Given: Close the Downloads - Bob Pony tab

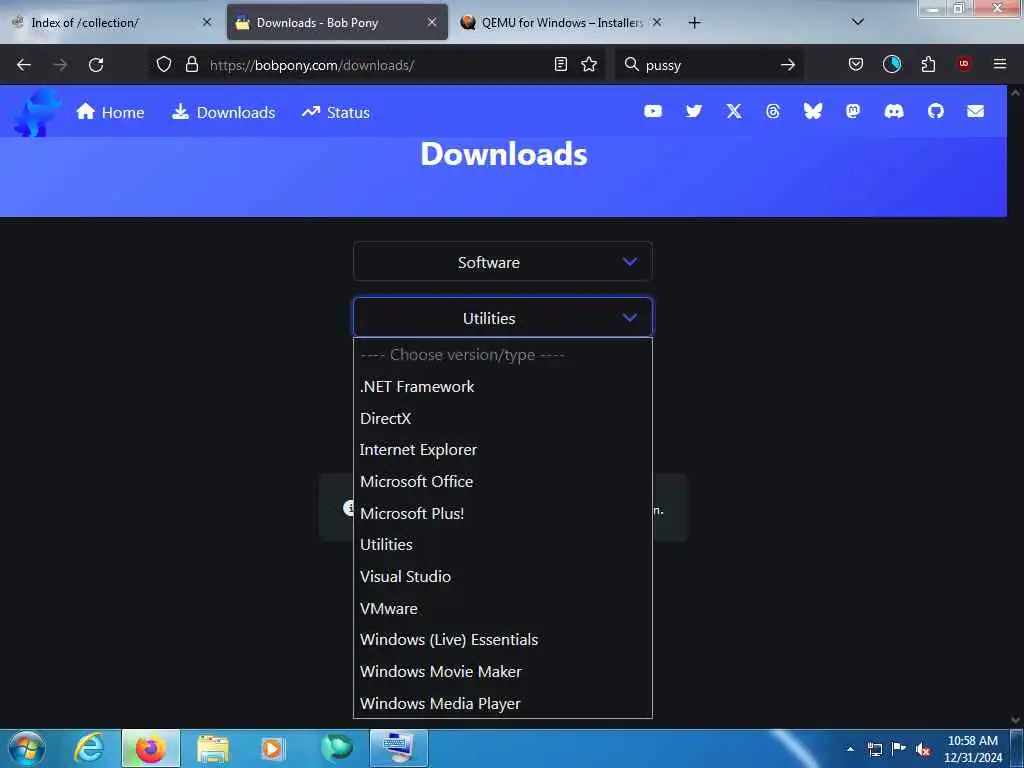Looking at the screenshot, I should pos(432,22).
